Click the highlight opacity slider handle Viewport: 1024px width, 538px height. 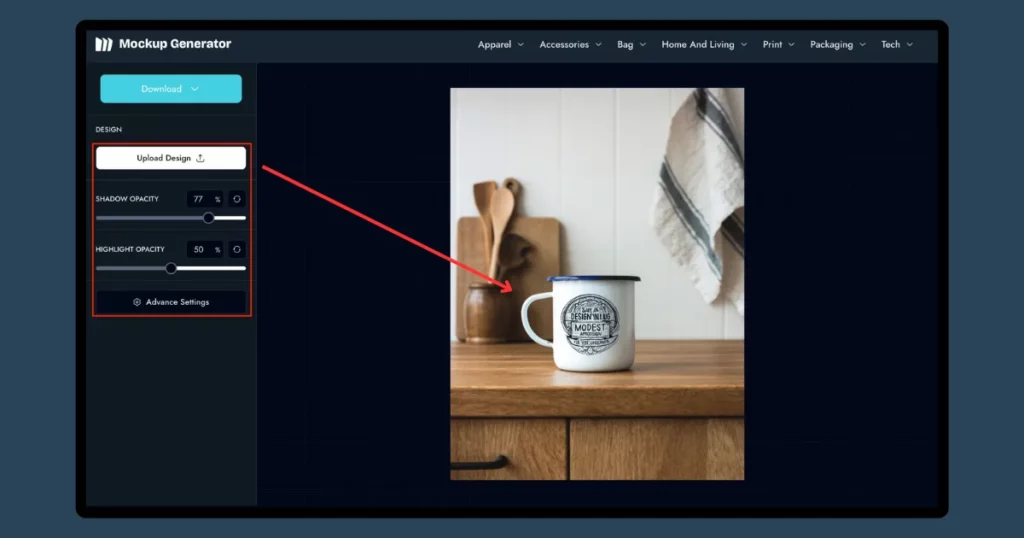pyautogui.click(x=171, y=268)
